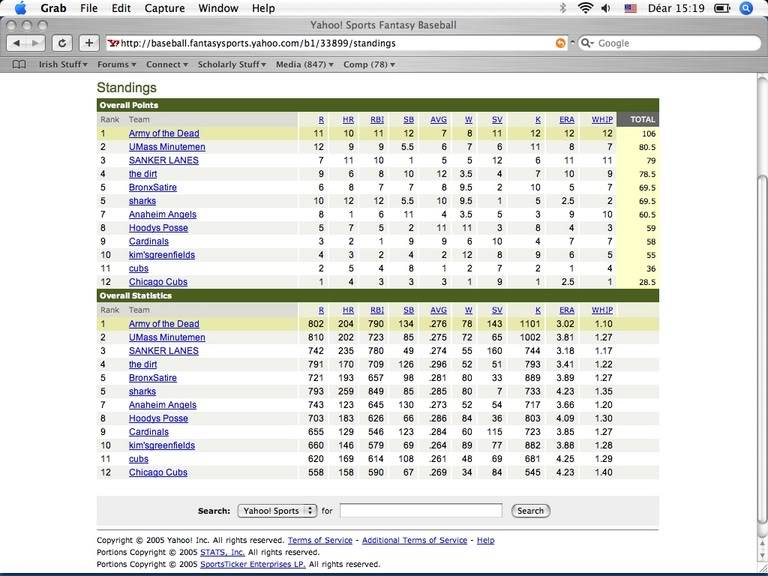
Task: Open the Help menu
Action: [x=263, y=8]
